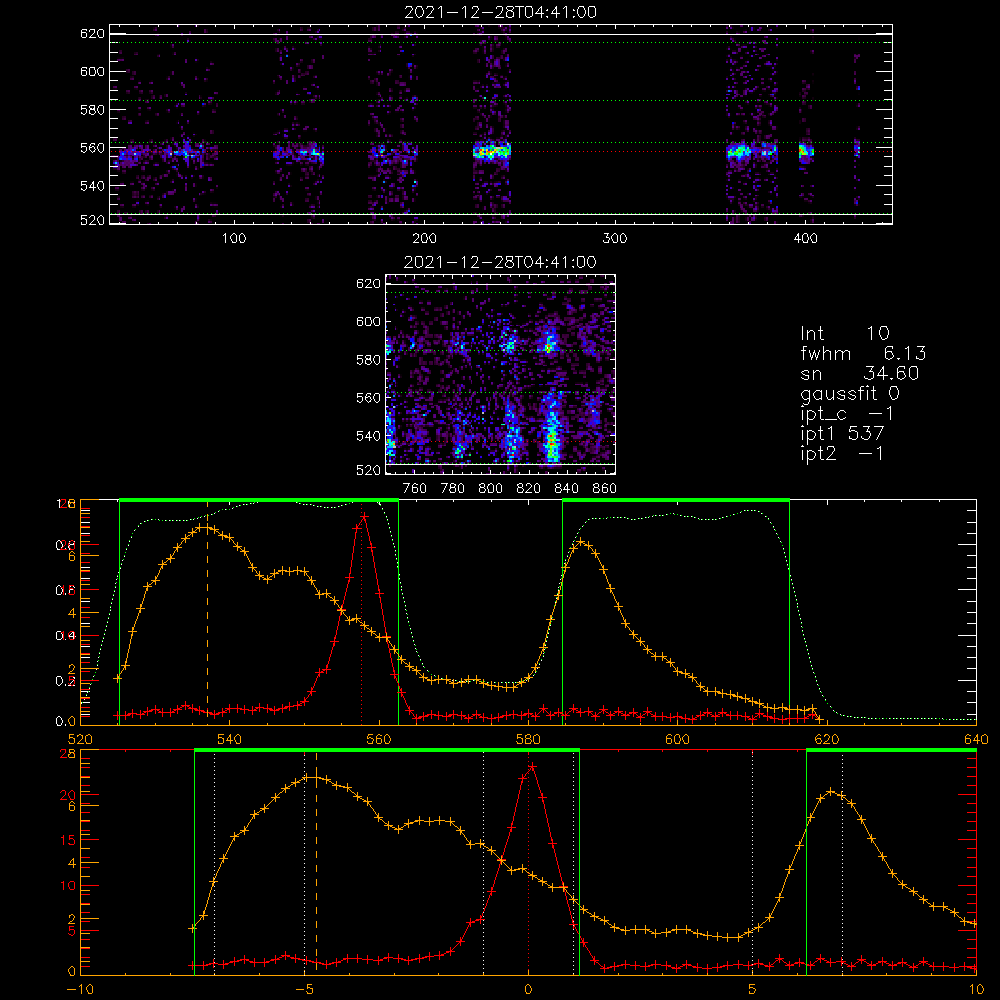Click the '760' tick label under middle image
Image resolution: width=1000 pixels, height=1000 pixels.
(415, 489)
